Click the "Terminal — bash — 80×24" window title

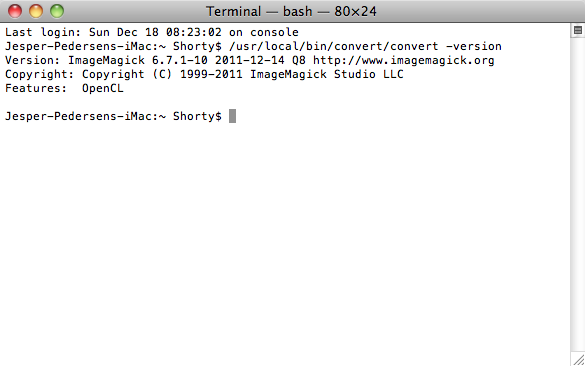291,12
